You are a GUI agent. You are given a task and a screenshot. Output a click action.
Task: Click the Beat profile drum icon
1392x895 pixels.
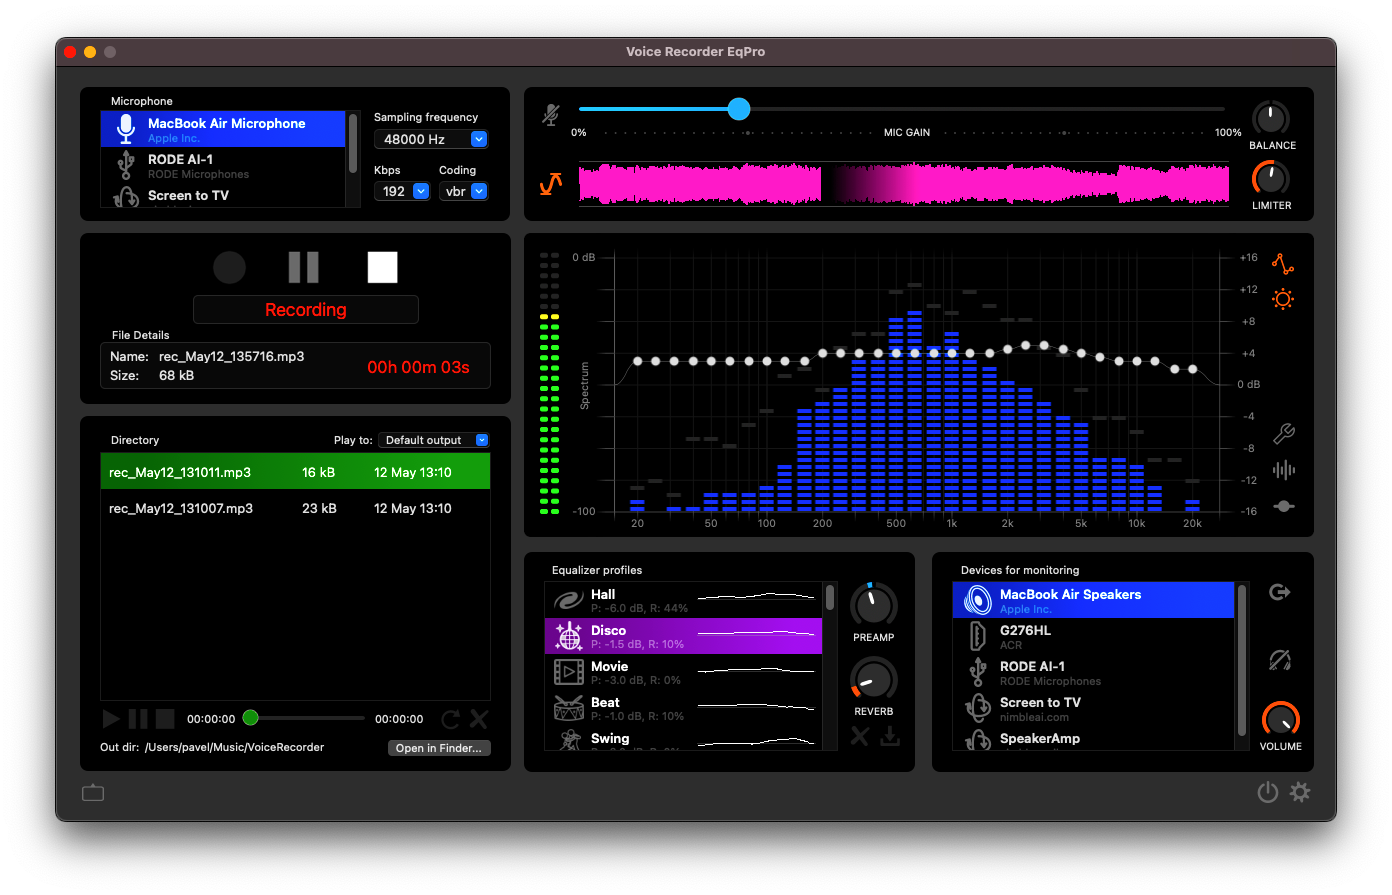tap(569, 708)
